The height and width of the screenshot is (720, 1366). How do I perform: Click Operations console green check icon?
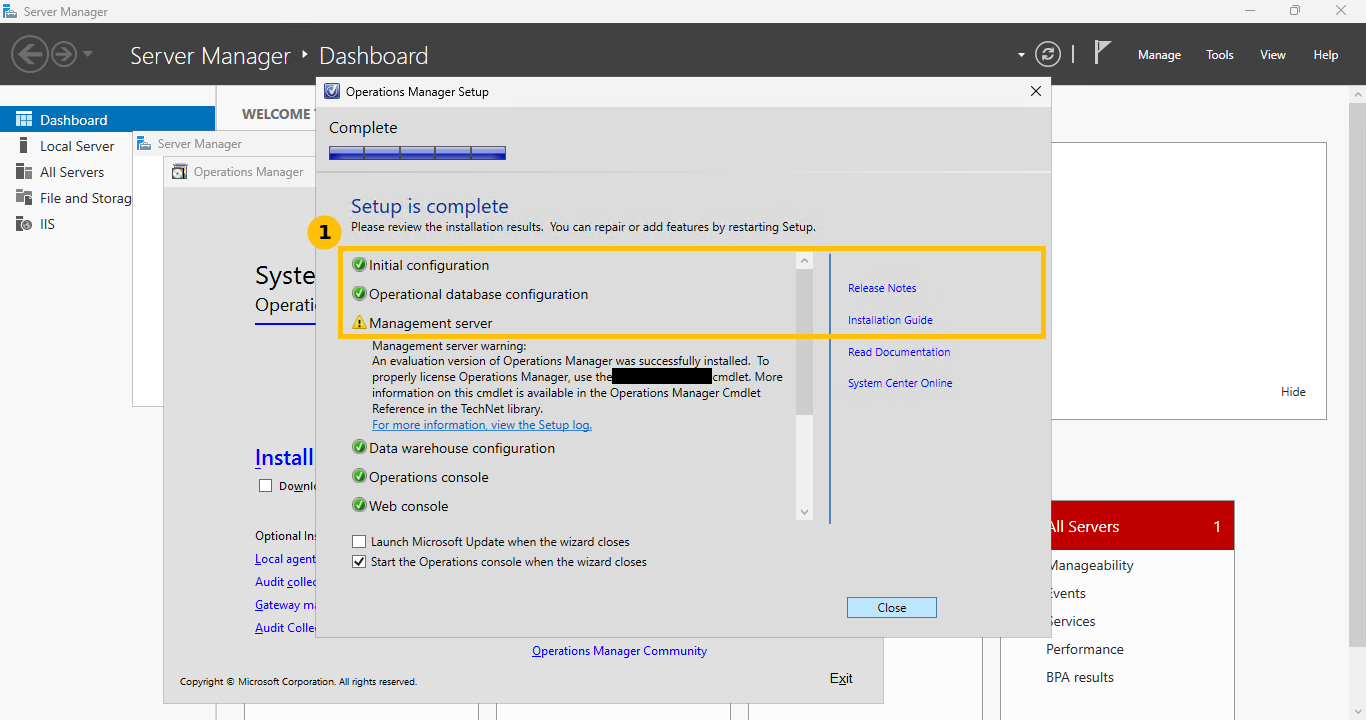pyautogui.click(x=360, y=477)
